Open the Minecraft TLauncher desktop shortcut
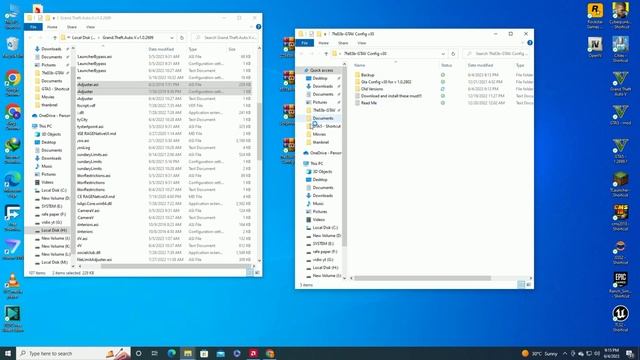The width and height of the screenshot is (640, 360). pos(620,184)
